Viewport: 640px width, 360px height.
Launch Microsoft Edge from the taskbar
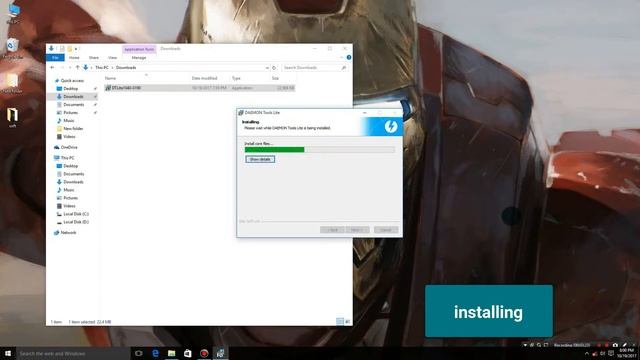155,353
